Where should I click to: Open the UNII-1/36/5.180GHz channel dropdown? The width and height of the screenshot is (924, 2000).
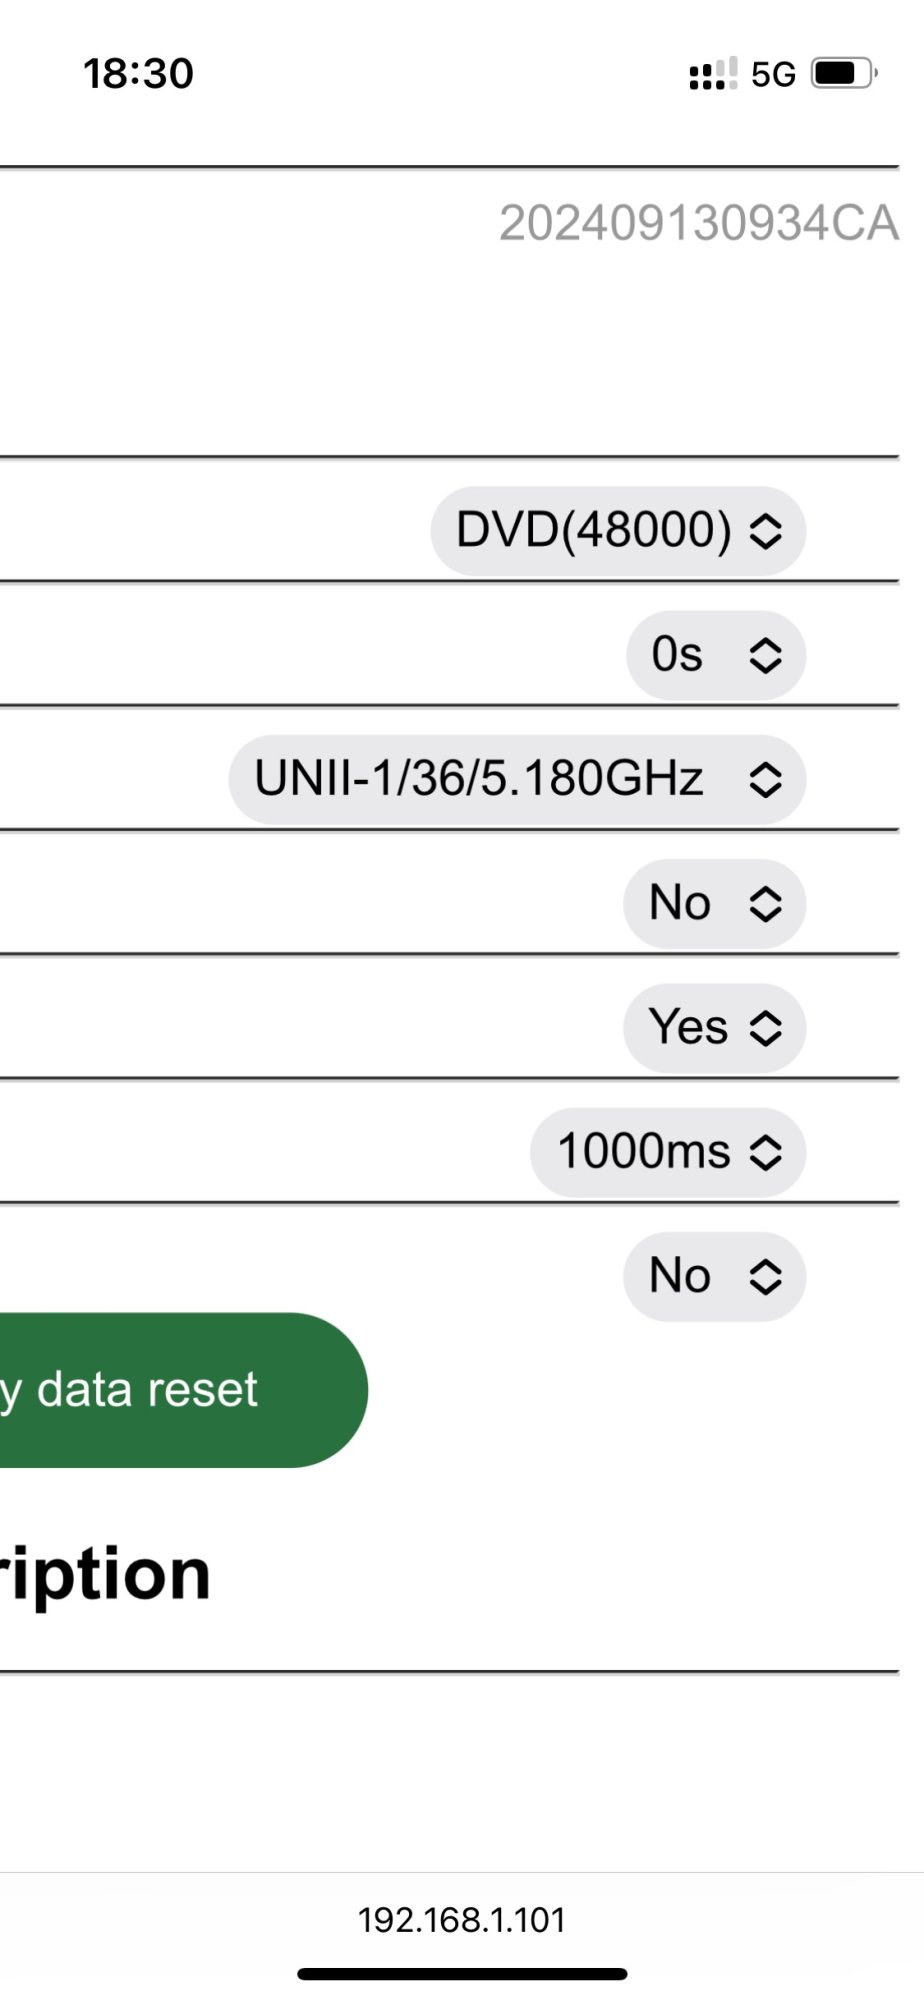tap(517, 779)
